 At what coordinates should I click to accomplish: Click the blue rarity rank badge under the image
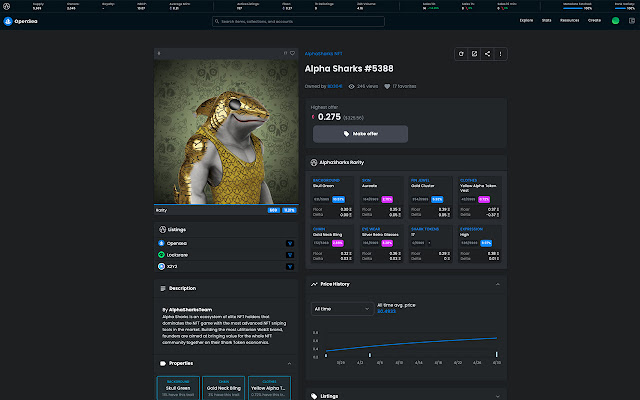(x=273, y=210)
